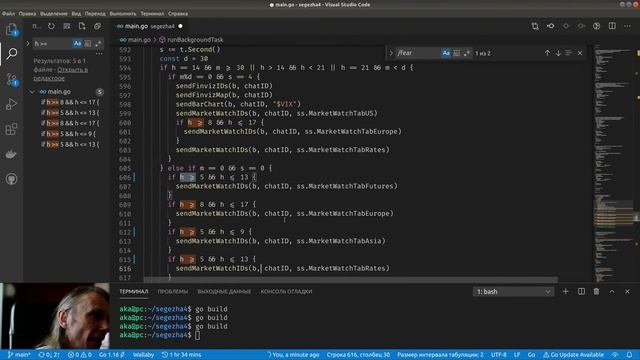This screenshot has height=360, width=640.
Task: Toggle Match Case in the sidebar search
Action: tap(78, 43)
